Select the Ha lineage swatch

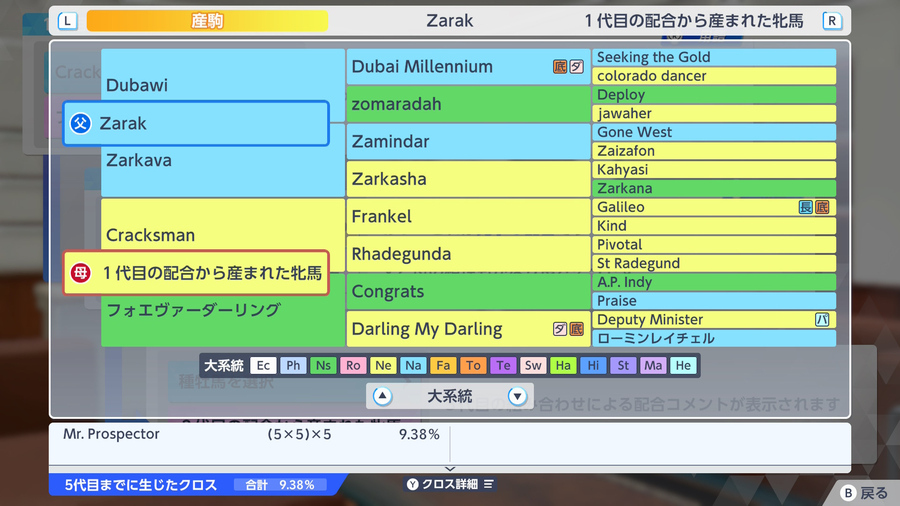[x=563, y=365]
